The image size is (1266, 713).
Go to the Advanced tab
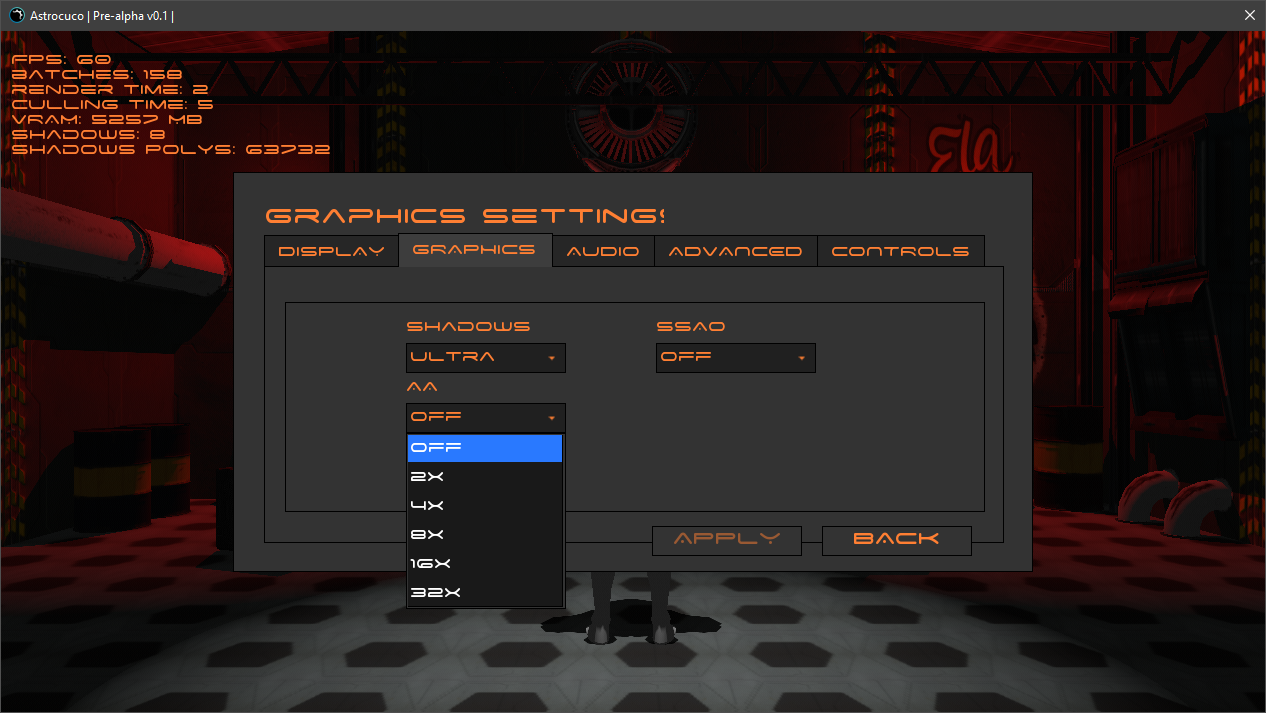(735, 251)
